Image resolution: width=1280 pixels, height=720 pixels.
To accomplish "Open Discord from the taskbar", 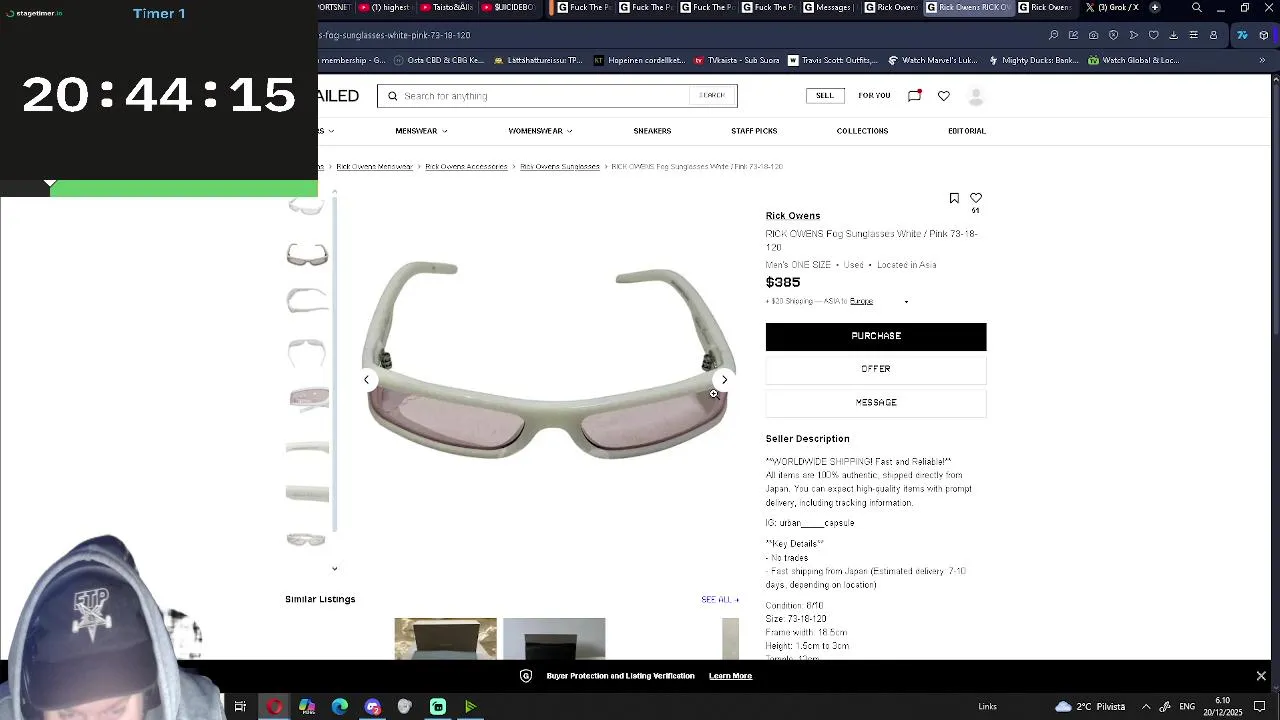I will tap(373, 707).
